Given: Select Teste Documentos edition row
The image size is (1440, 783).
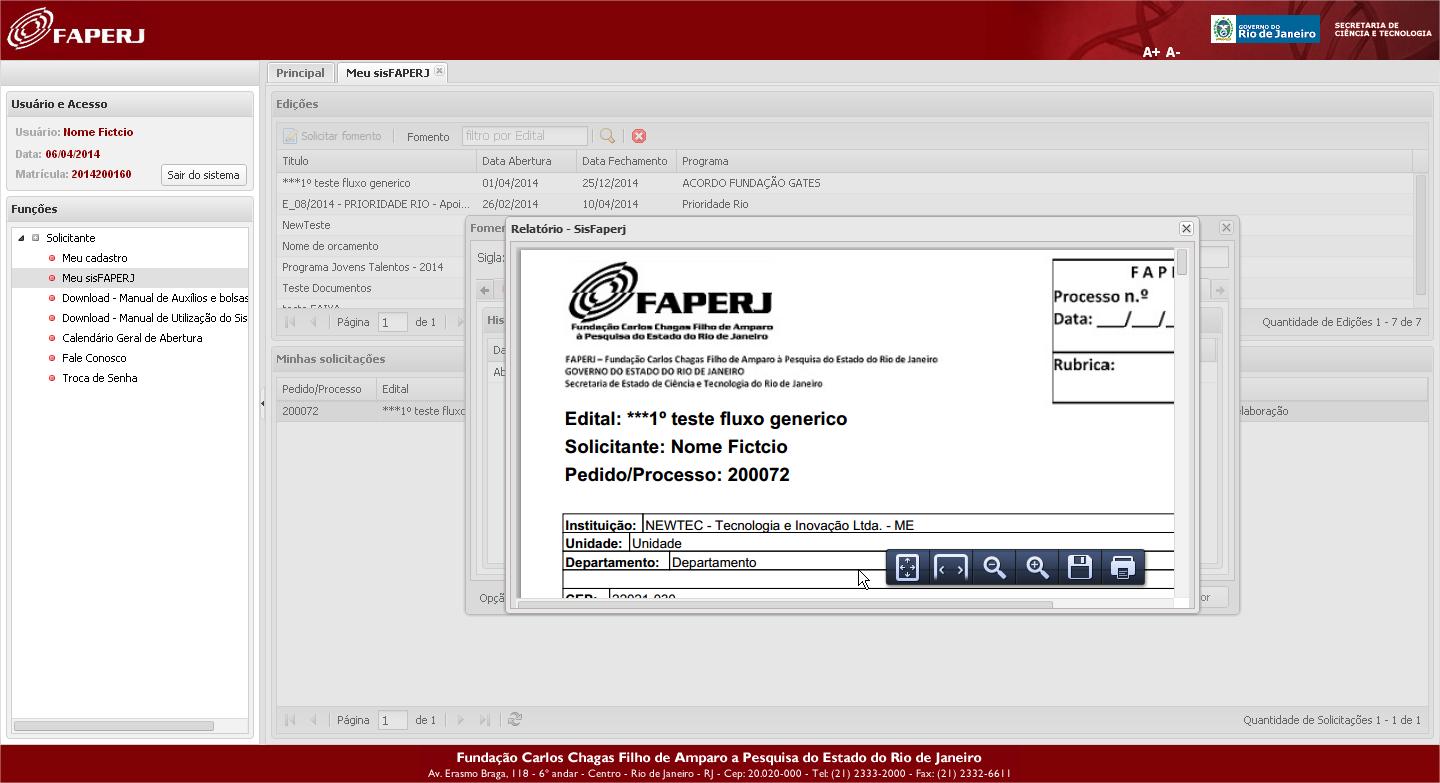Looking at the screenshot, I should (326, 288).
